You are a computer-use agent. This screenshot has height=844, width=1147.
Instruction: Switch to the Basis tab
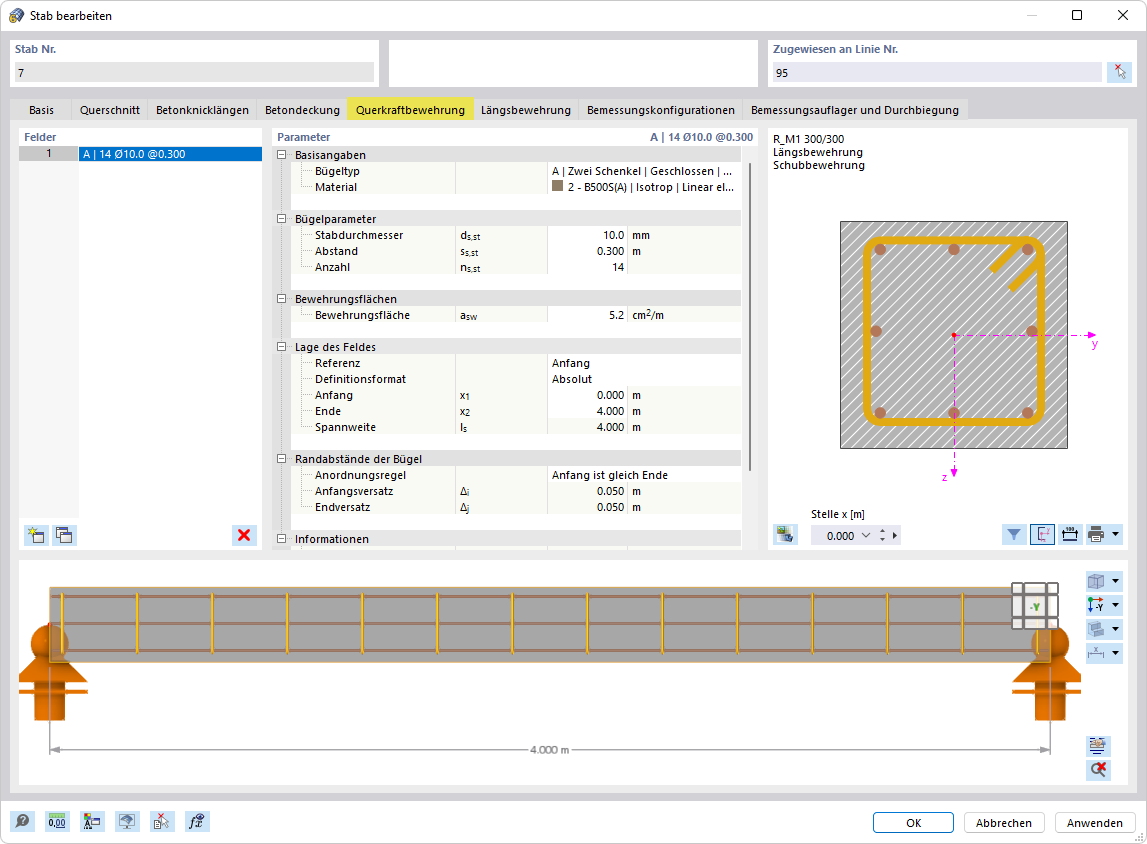click(x=42, y=110)
